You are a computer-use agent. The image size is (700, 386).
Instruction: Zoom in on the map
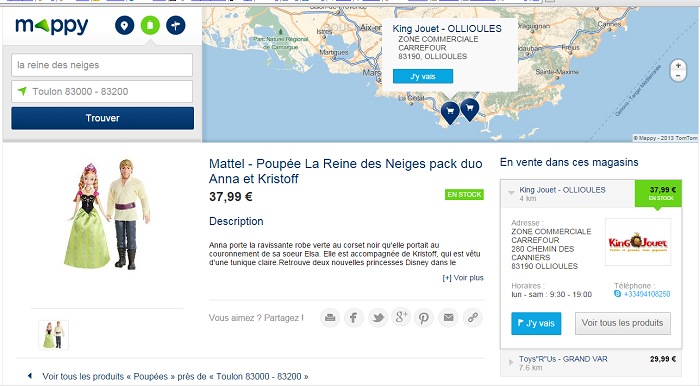tap(678, 66)
